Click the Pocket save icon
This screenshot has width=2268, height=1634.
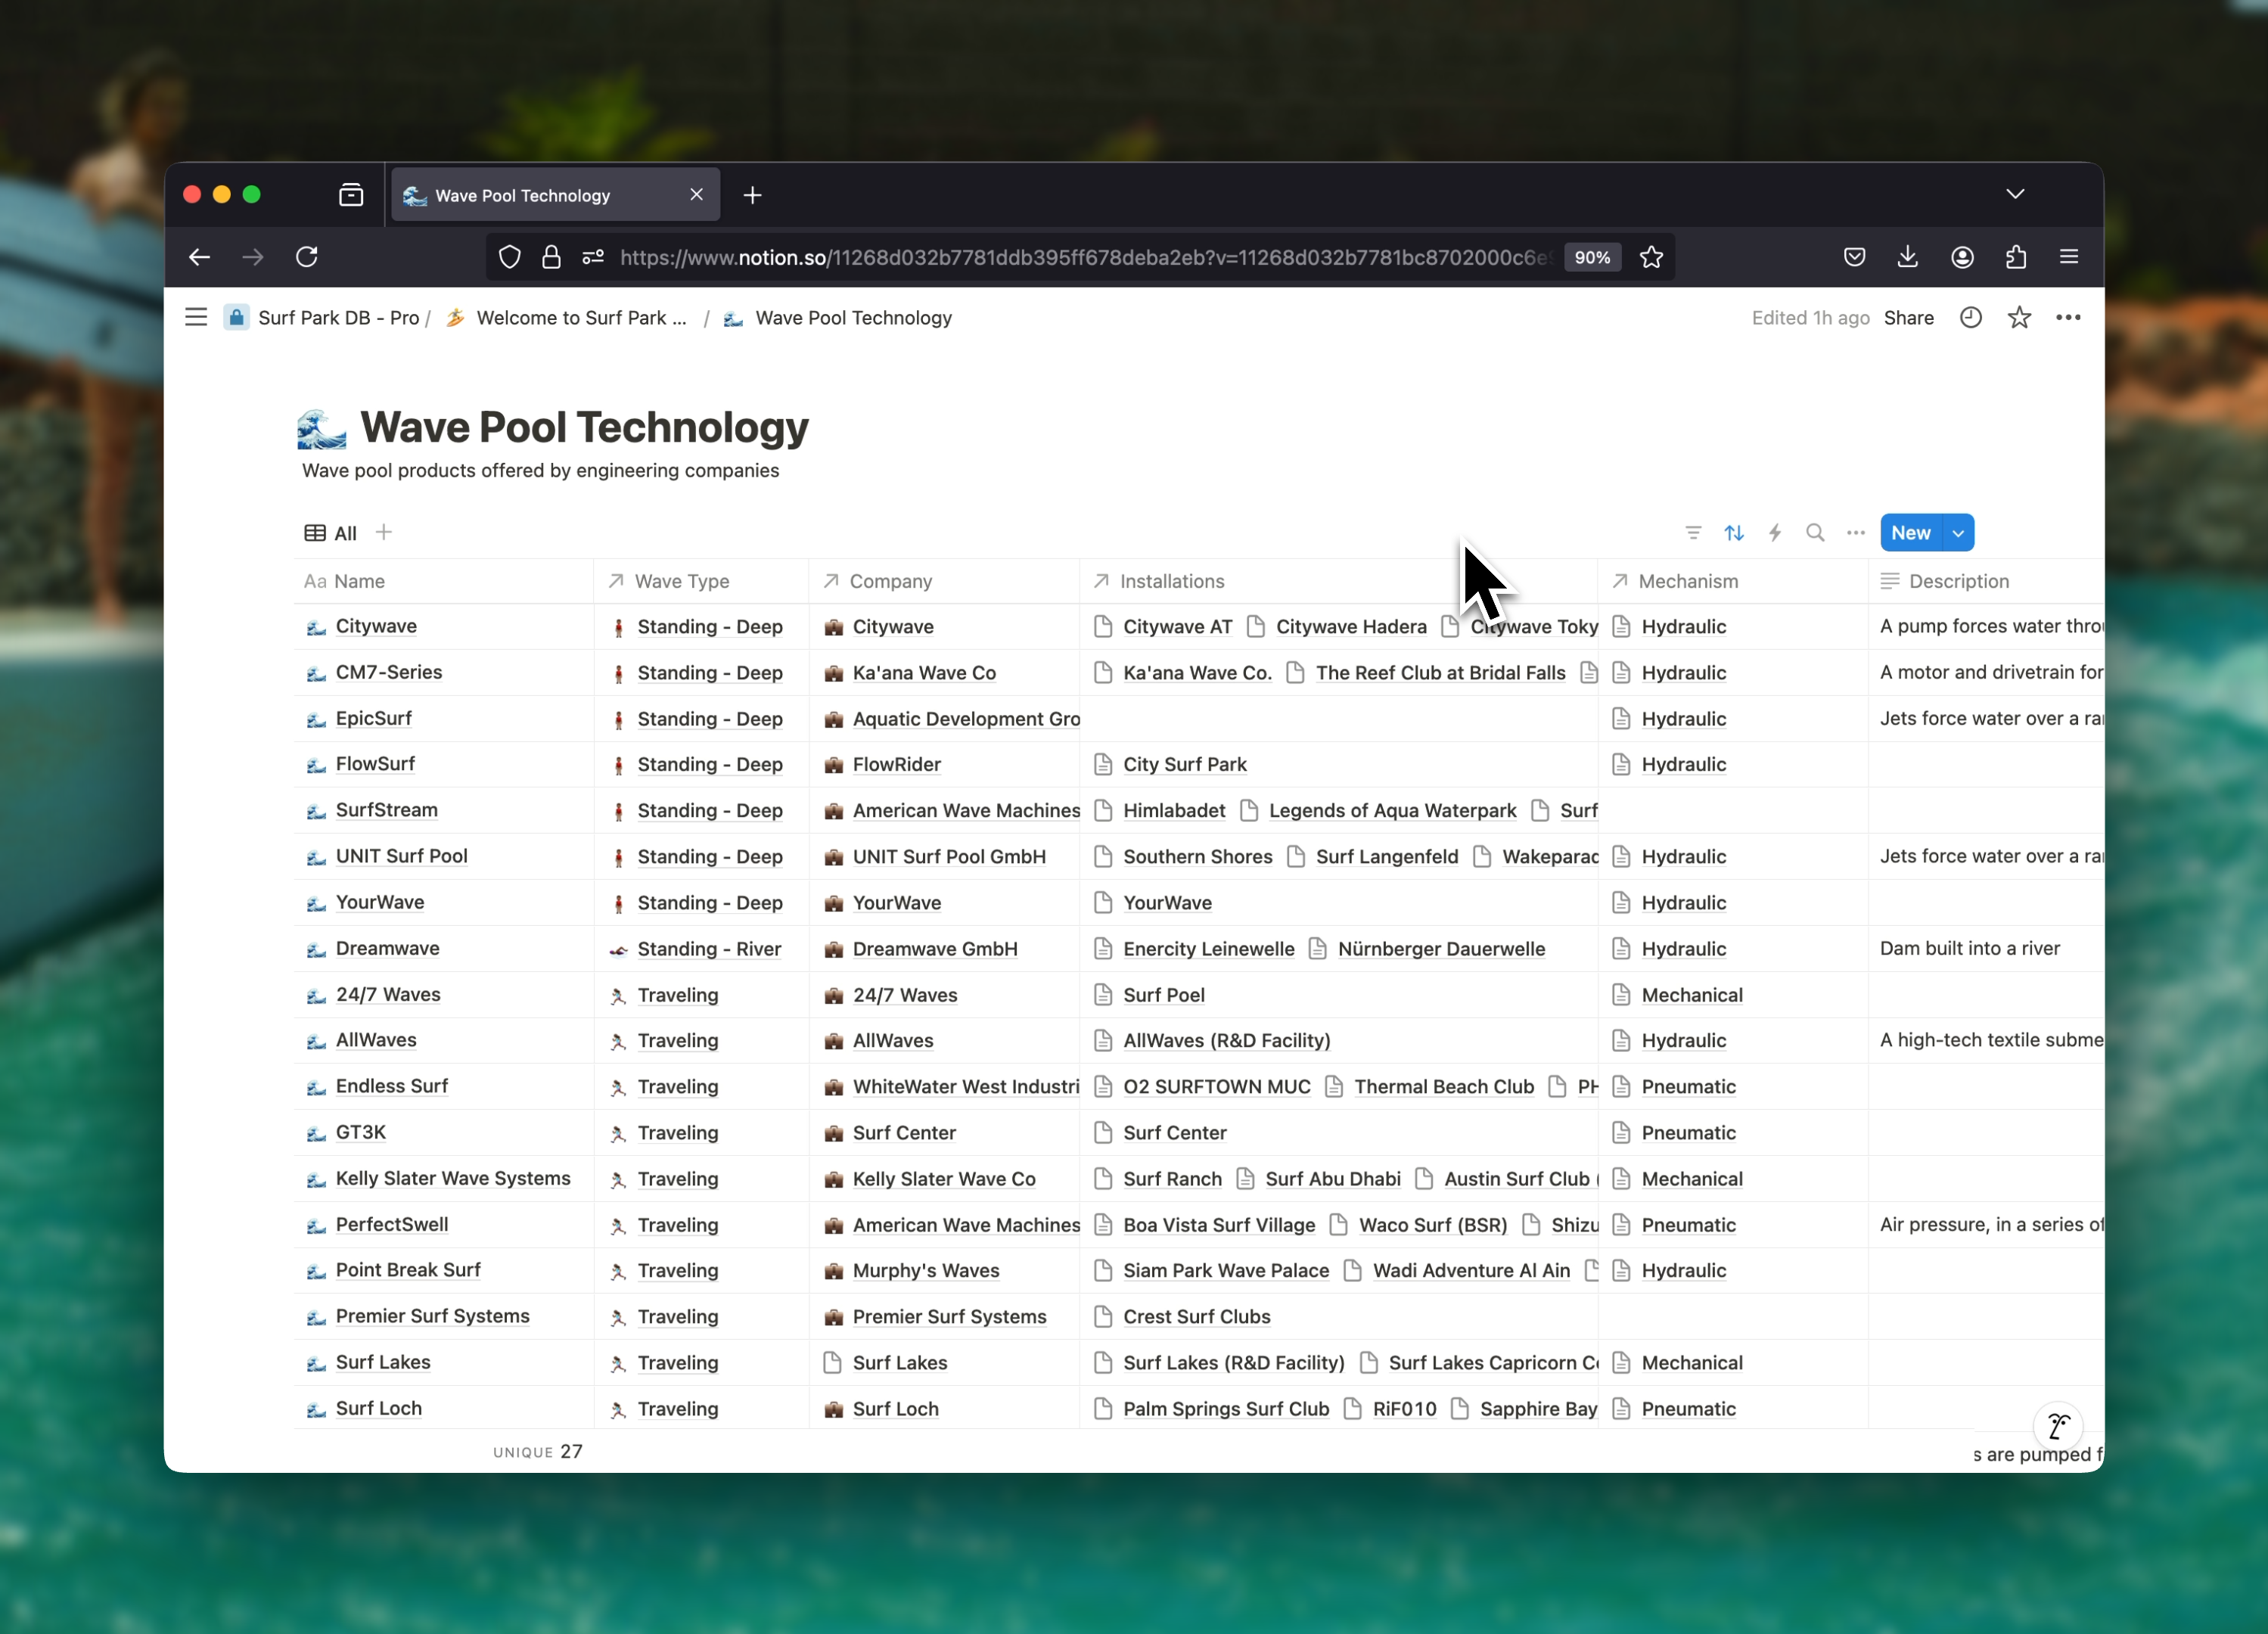1854,257
